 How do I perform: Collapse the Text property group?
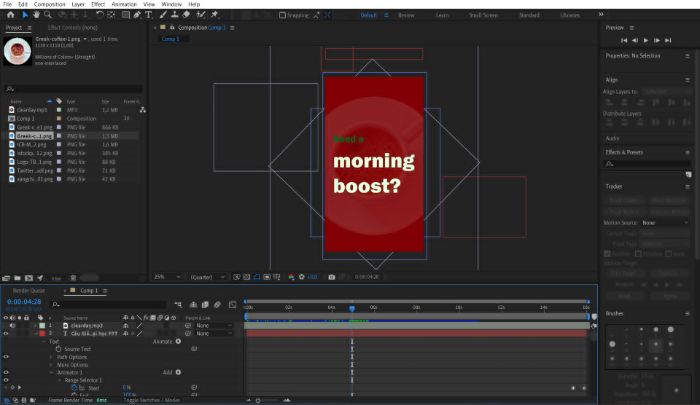(x=44, y=342)
